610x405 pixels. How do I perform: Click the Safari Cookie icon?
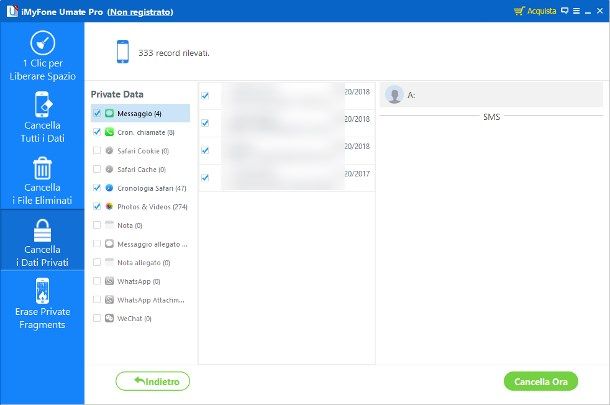coord(109,151)
